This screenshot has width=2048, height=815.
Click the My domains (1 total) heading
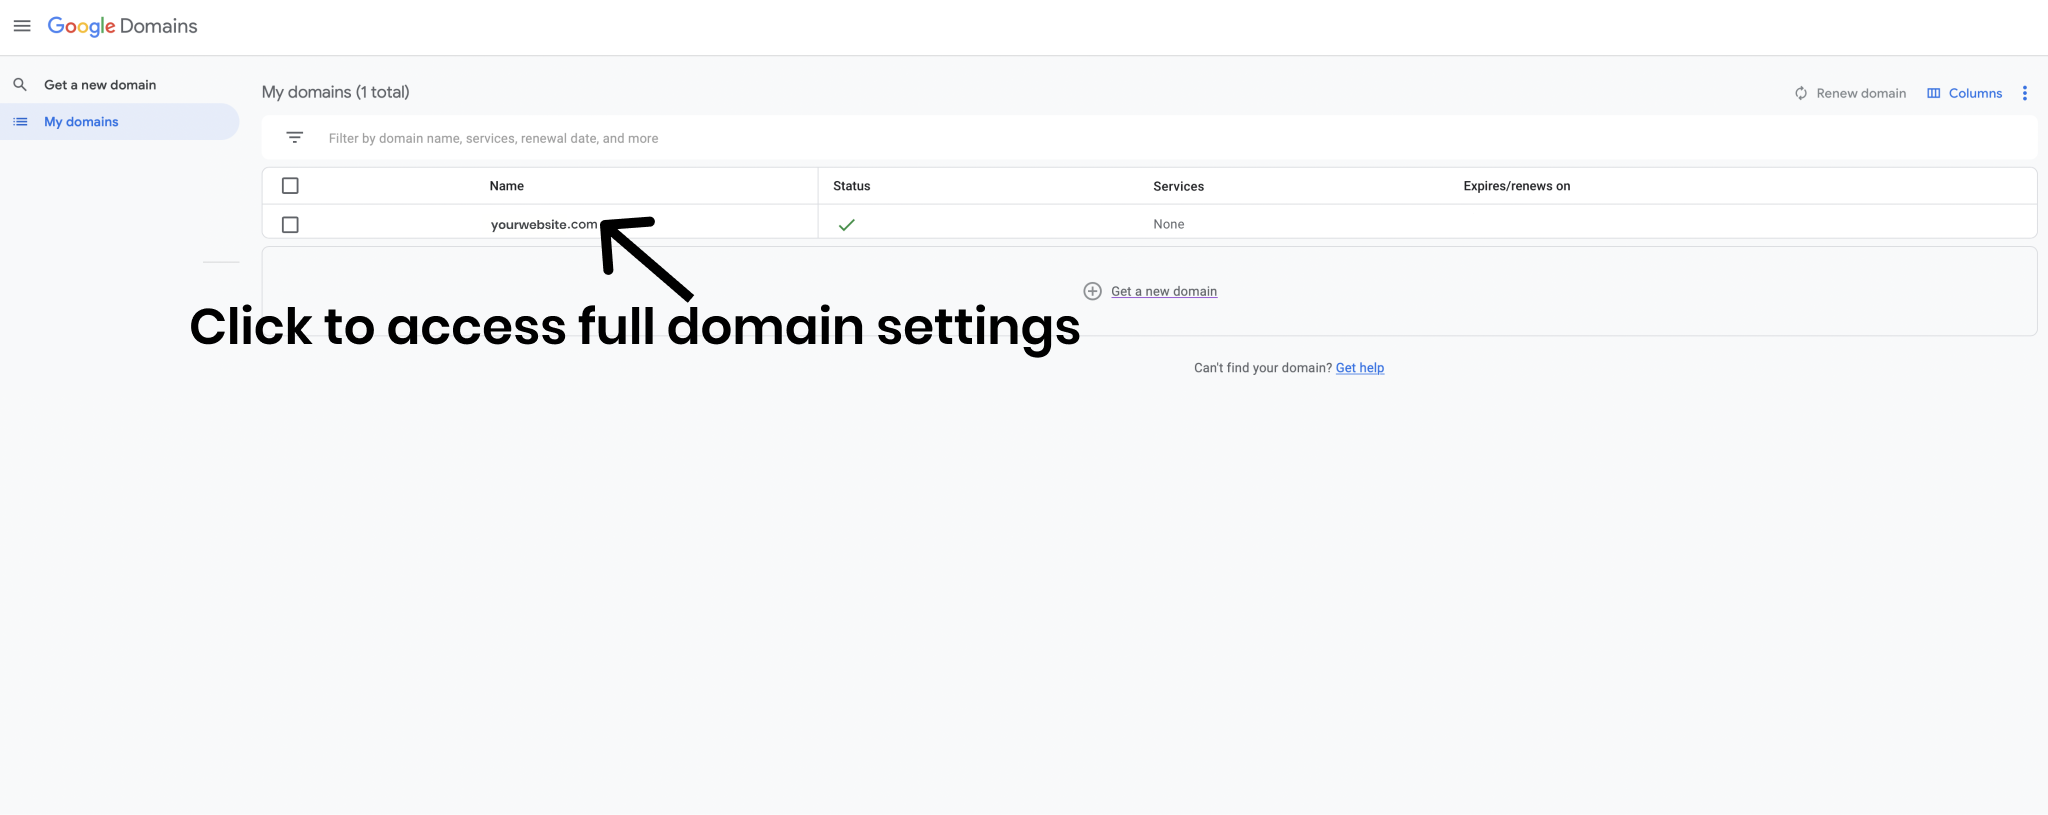pyautogui.click(x=336, y=92)
